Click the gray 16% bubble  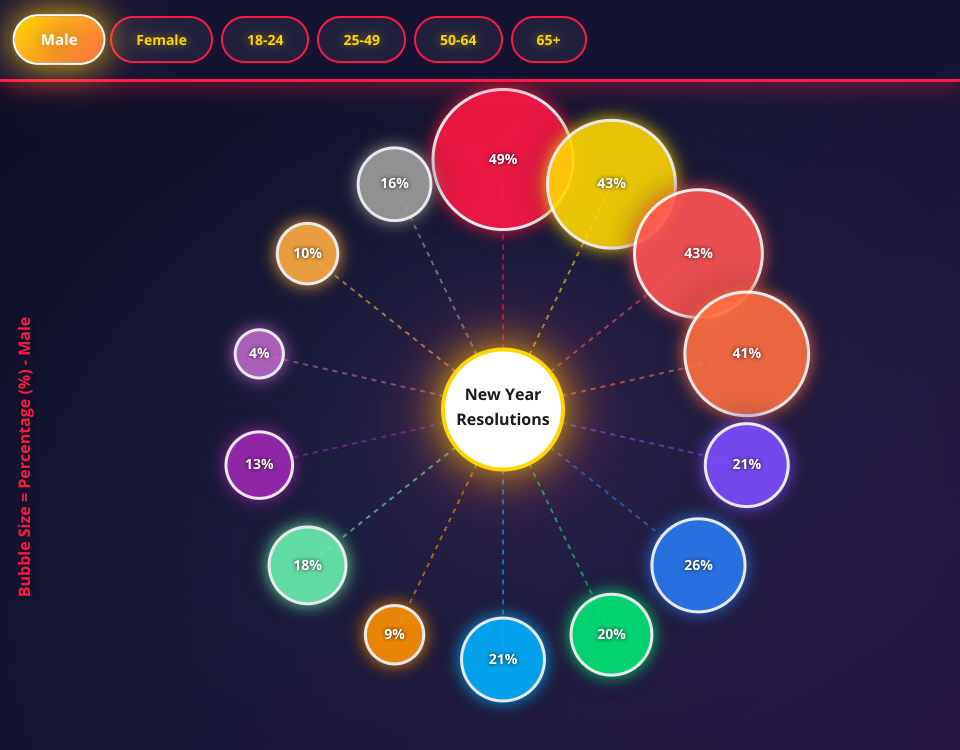point(394,184)
